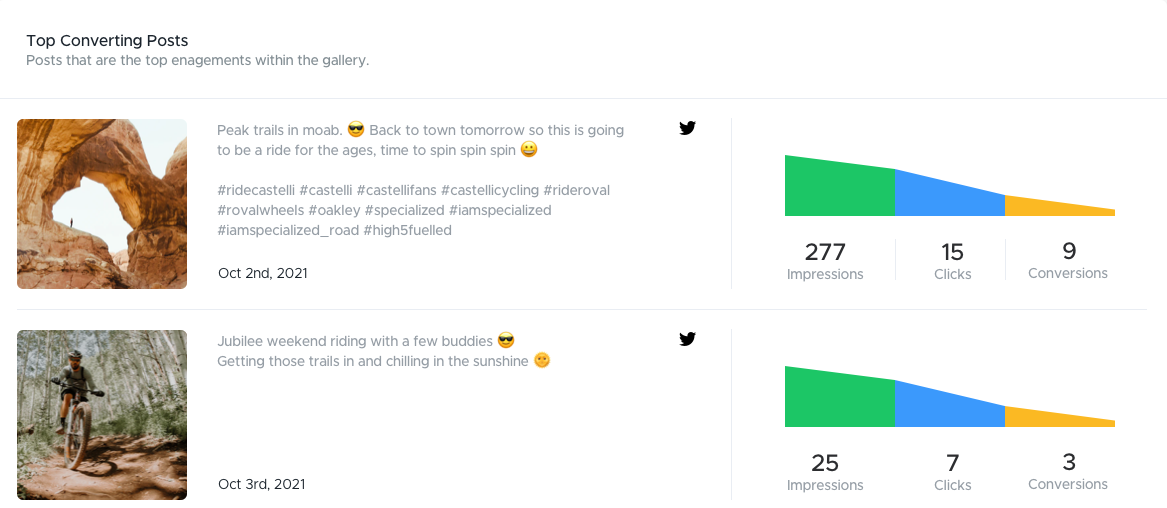Select the 9 Conversions stat

[1068, 260]
